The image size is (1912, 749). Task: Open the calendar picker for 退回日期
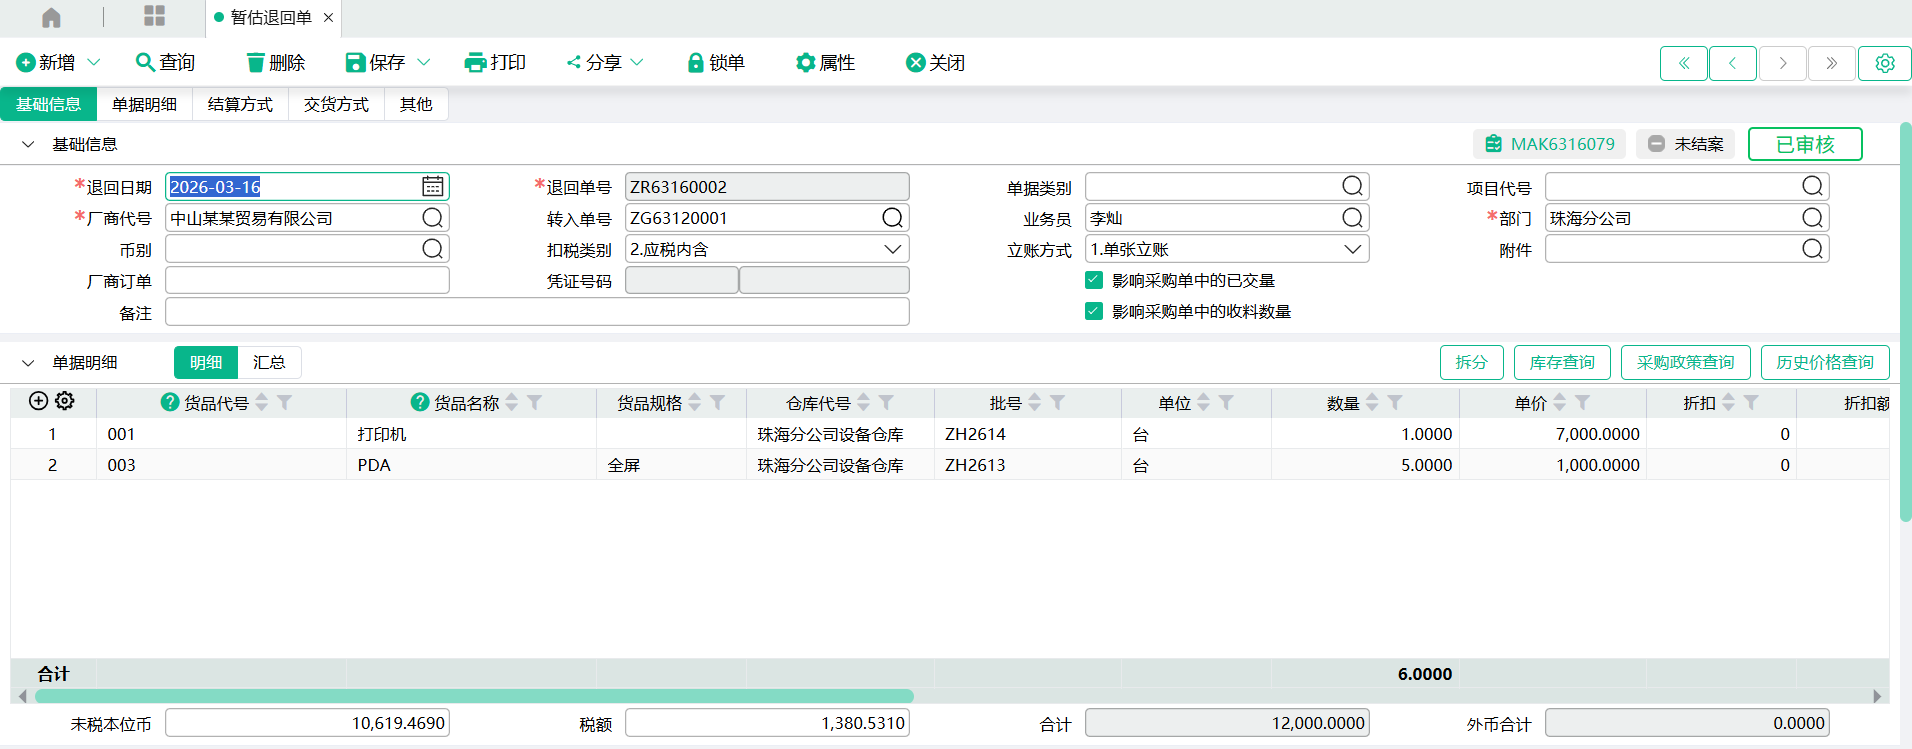[432, 186]
